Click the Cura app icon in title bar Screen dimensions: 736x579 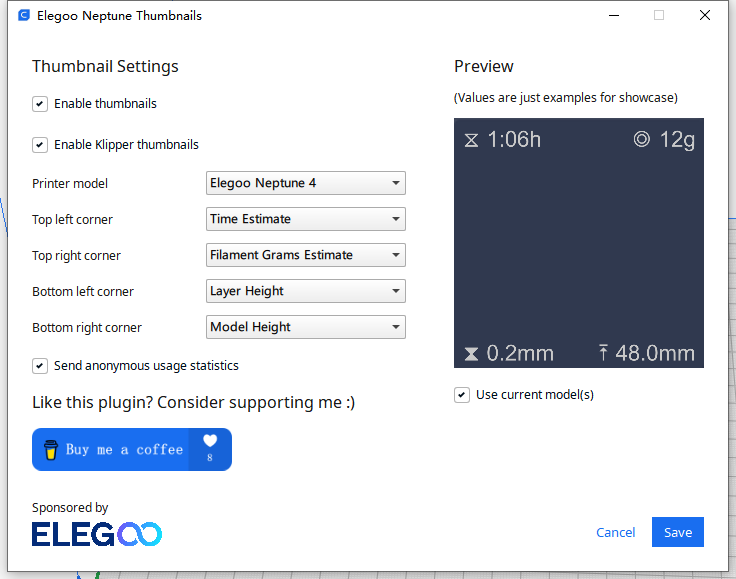pos(24,16)
